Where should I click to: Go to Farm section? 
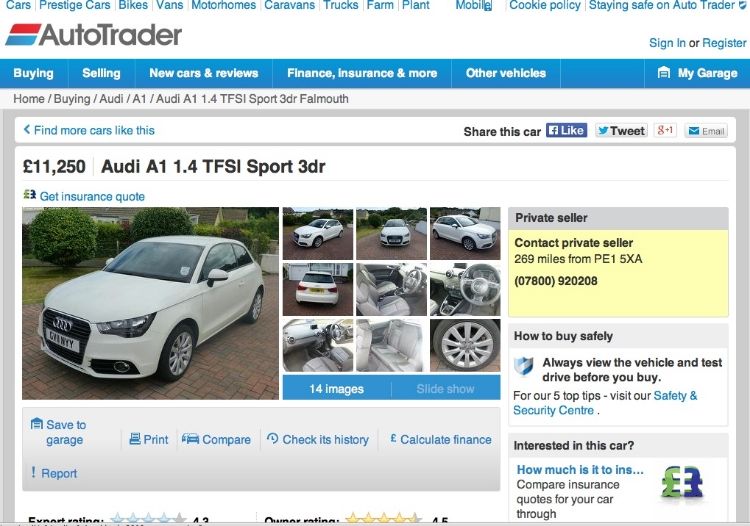click(380, 5)
